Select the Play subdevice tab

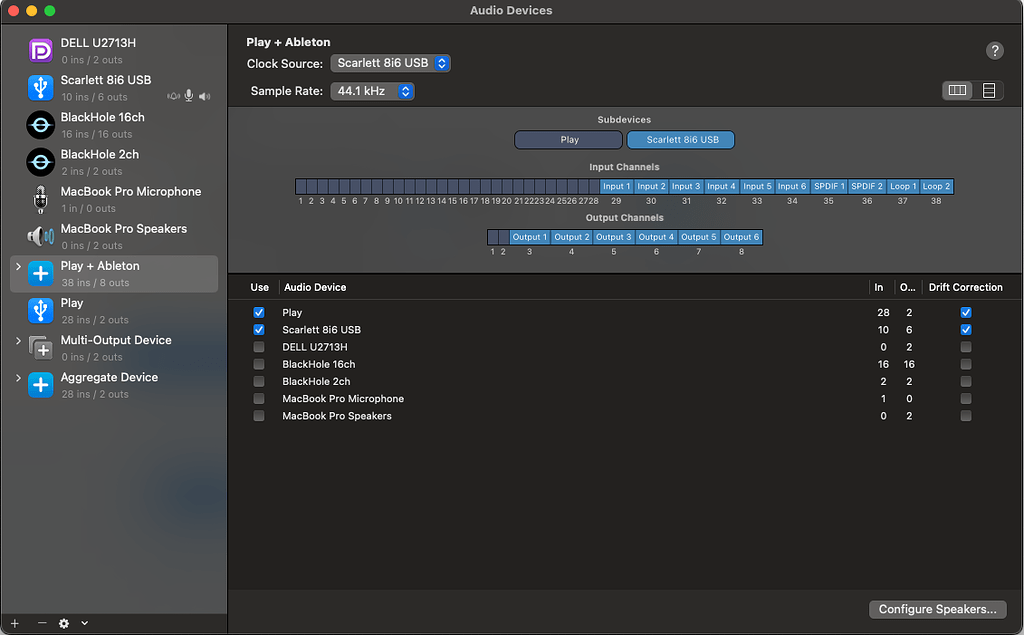point(568,140)
